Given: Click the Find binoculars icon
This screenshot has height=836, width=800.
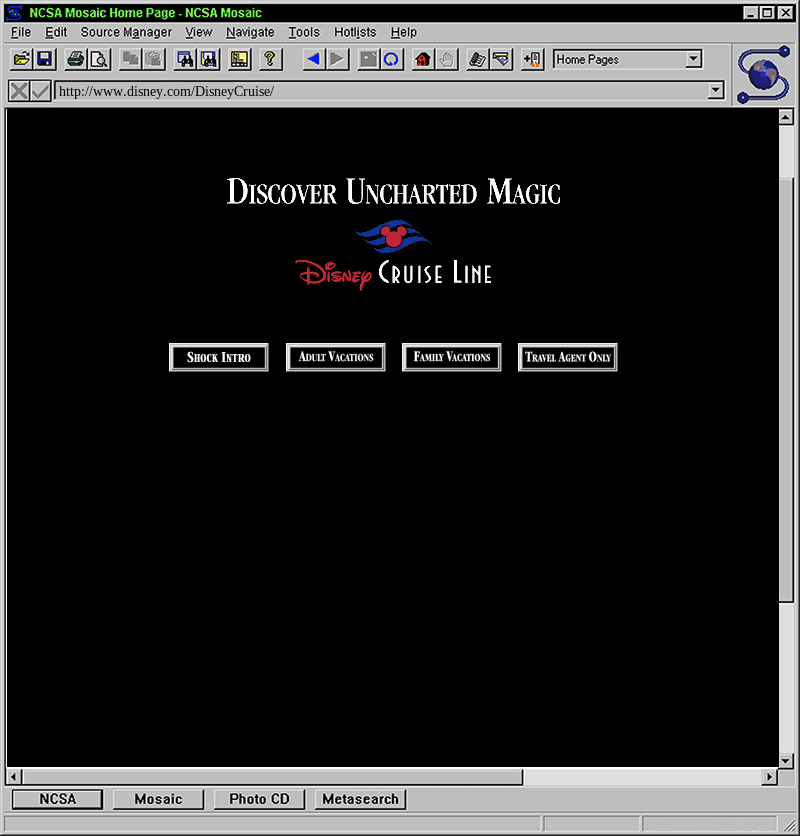Looking at the screenshot, I should [x=185, y=60].
